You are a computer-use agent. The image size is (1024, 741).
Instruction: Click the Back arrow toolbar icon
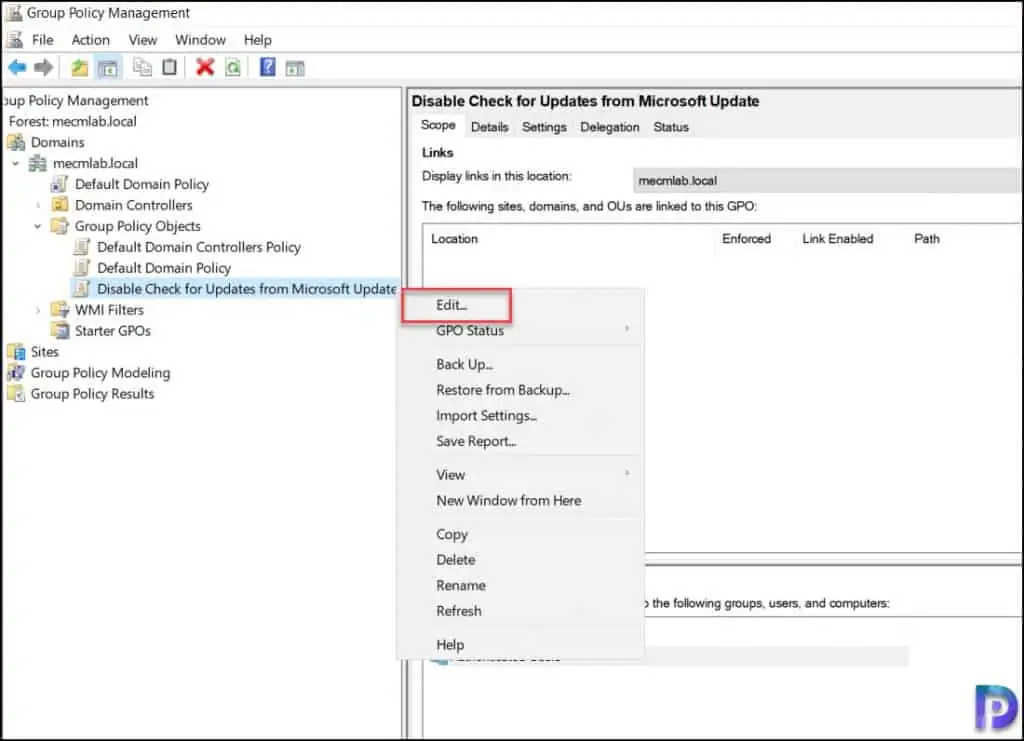point(18,67)
